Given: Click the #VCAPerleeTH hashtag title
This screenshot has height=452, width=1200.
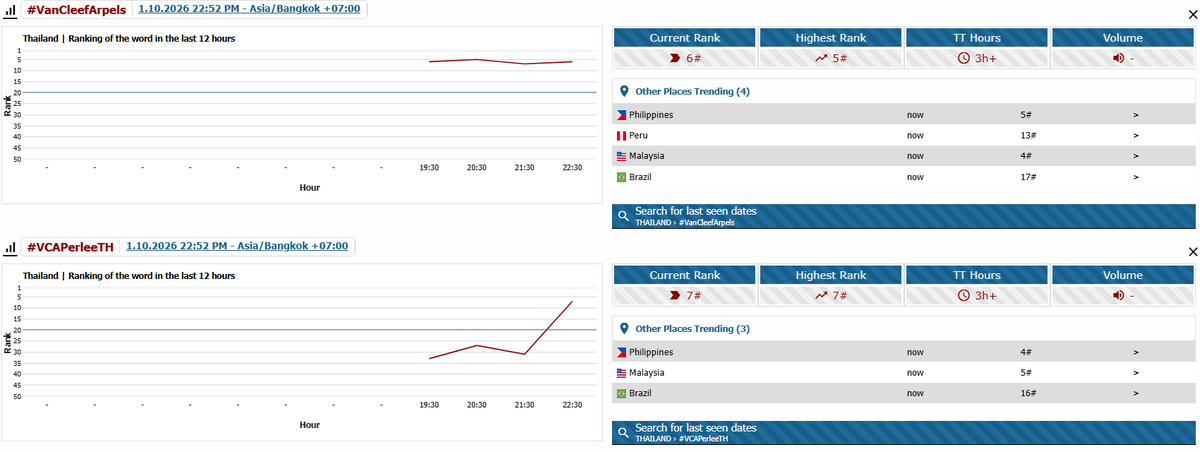Looking at the screenshot, I should (x=70, y=247).
